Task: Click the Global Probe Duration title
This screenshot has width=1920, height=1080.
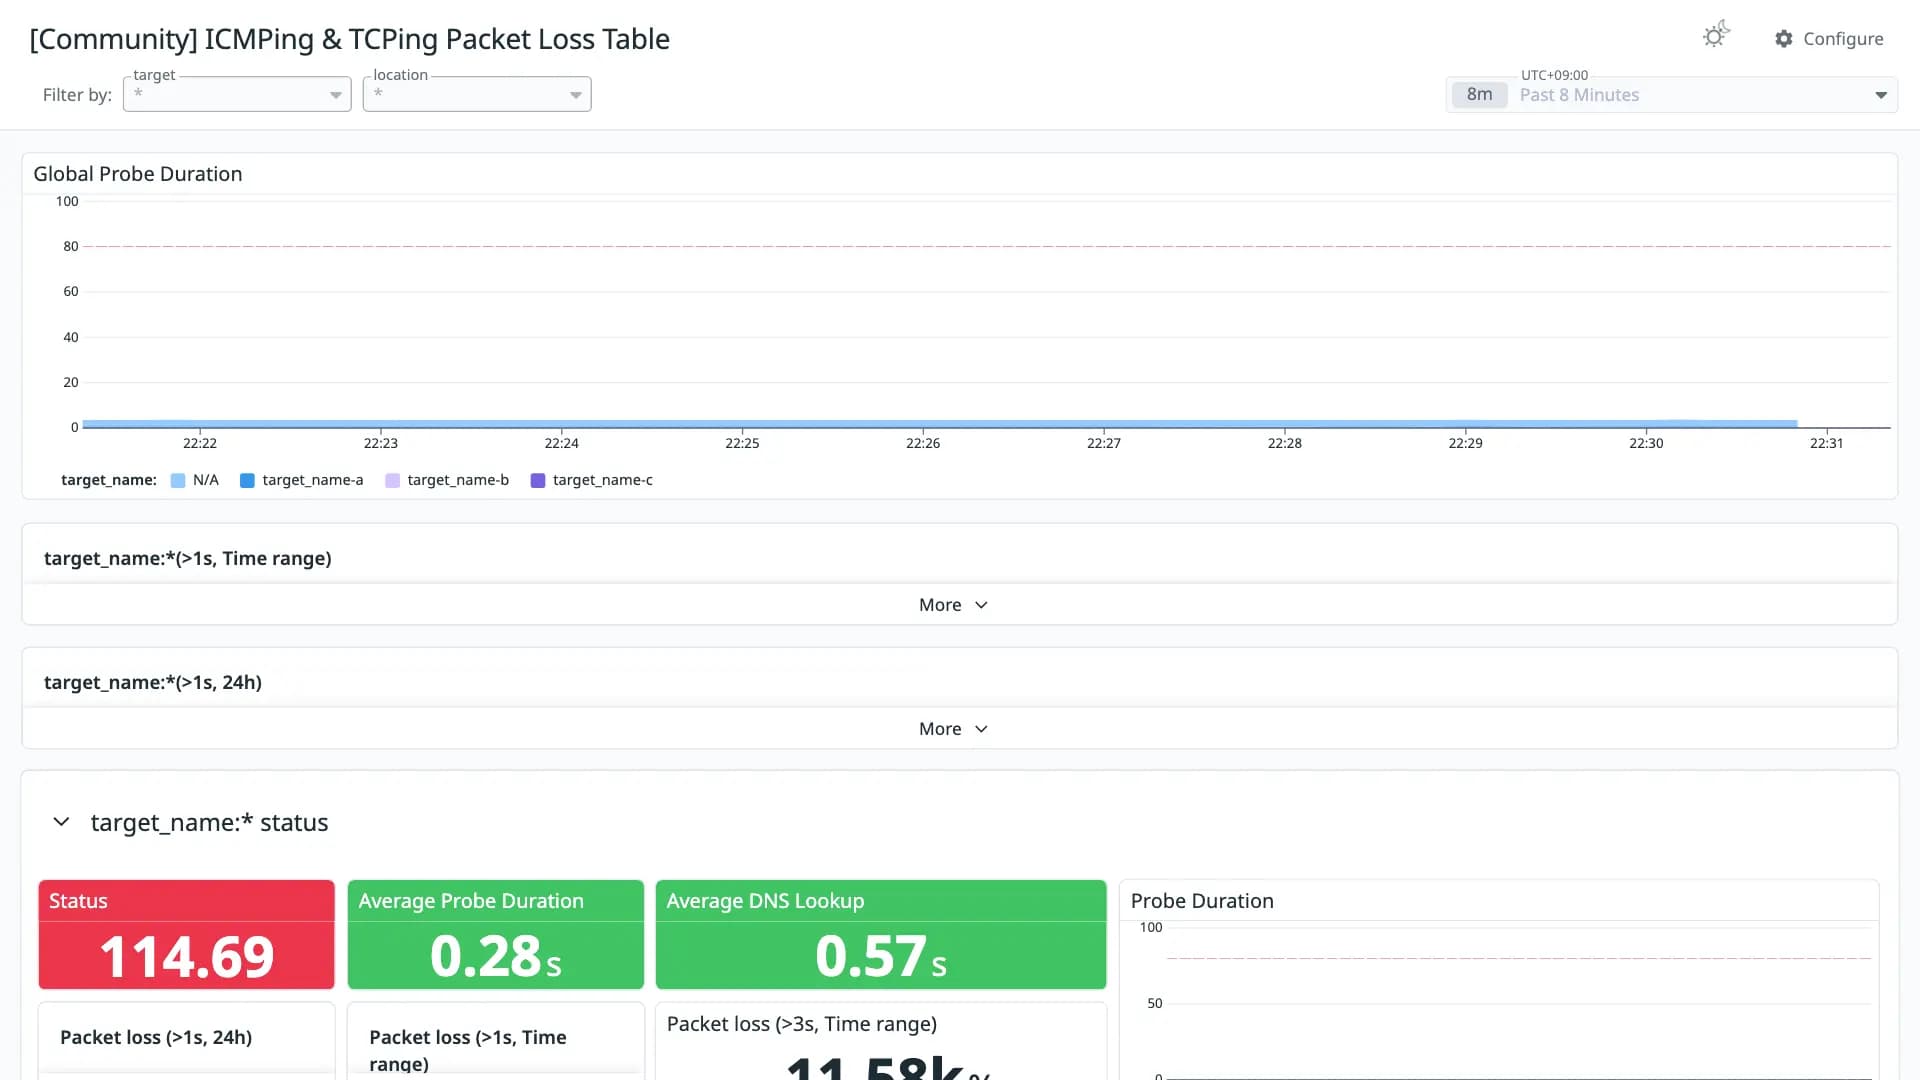Action: (x=138, y=174)
